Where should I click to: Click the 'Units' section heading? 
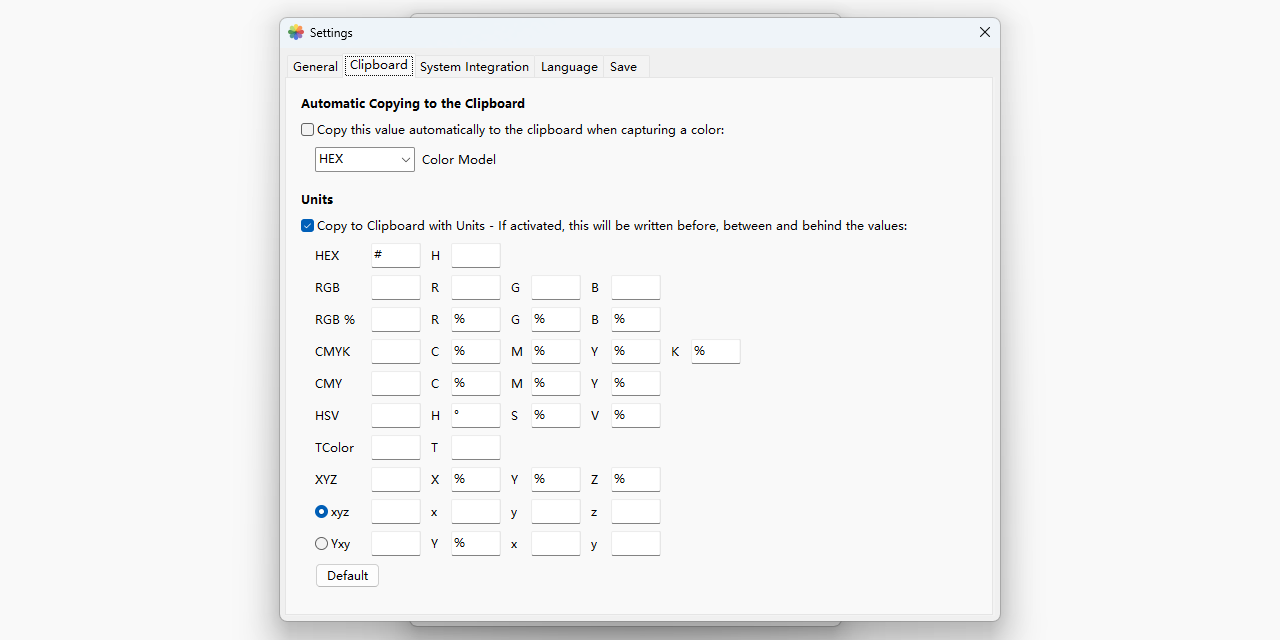click(x=317, y=200)
